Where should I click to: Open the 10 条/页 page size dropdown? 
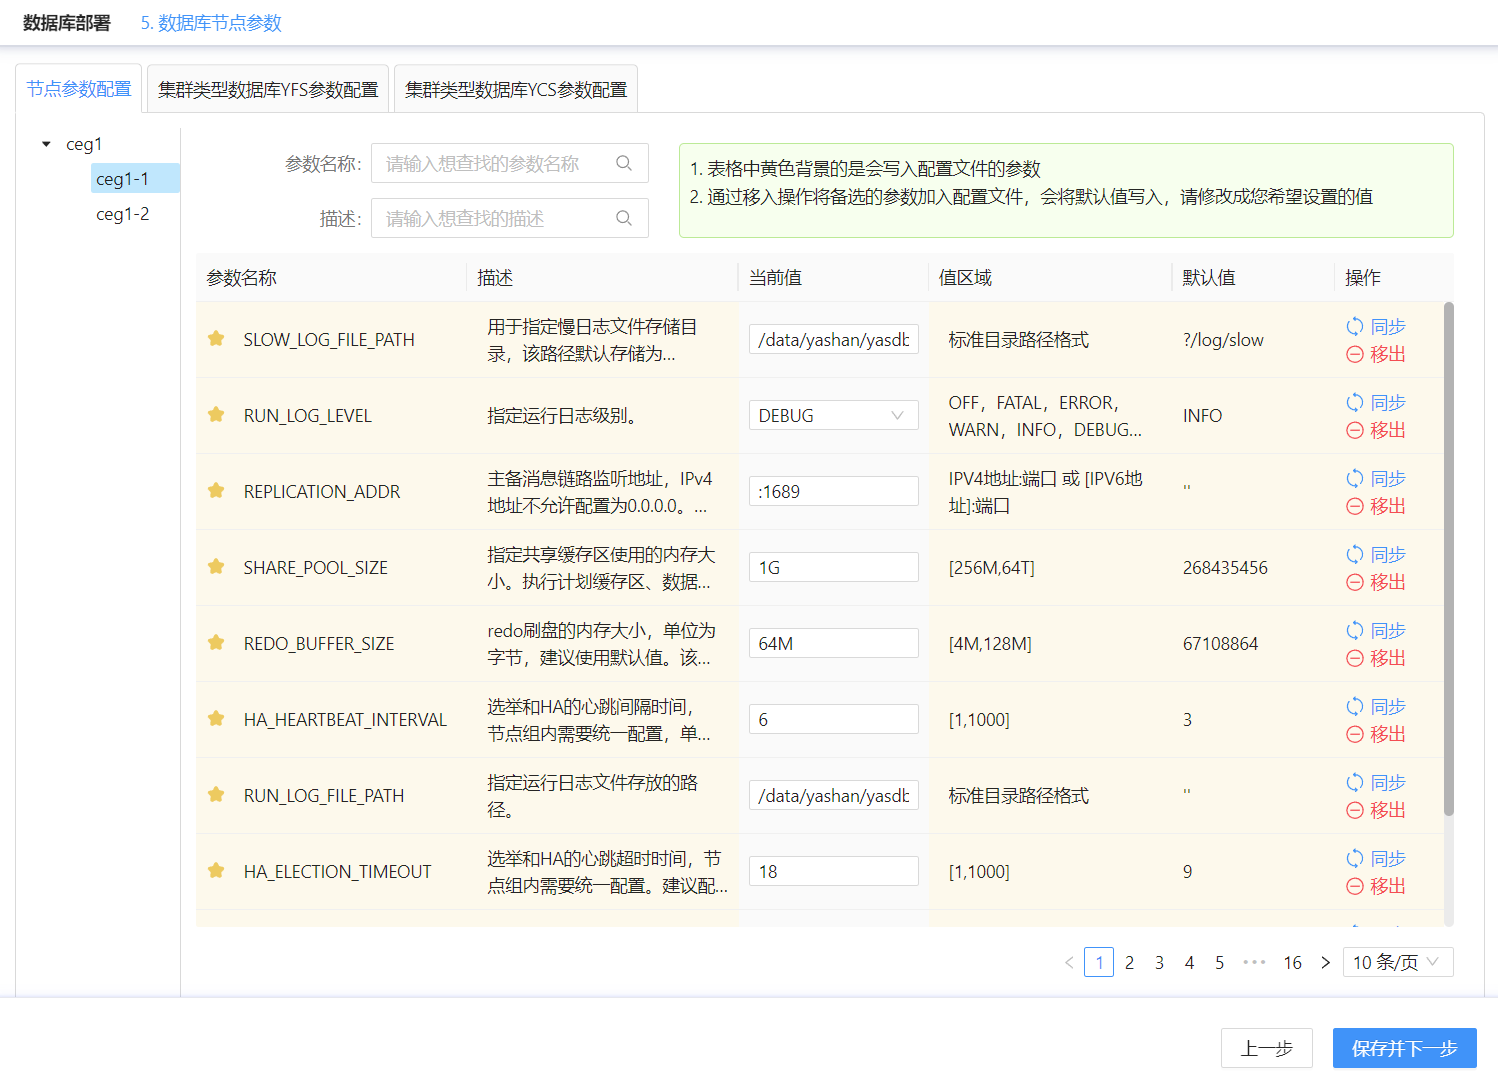1397,962
